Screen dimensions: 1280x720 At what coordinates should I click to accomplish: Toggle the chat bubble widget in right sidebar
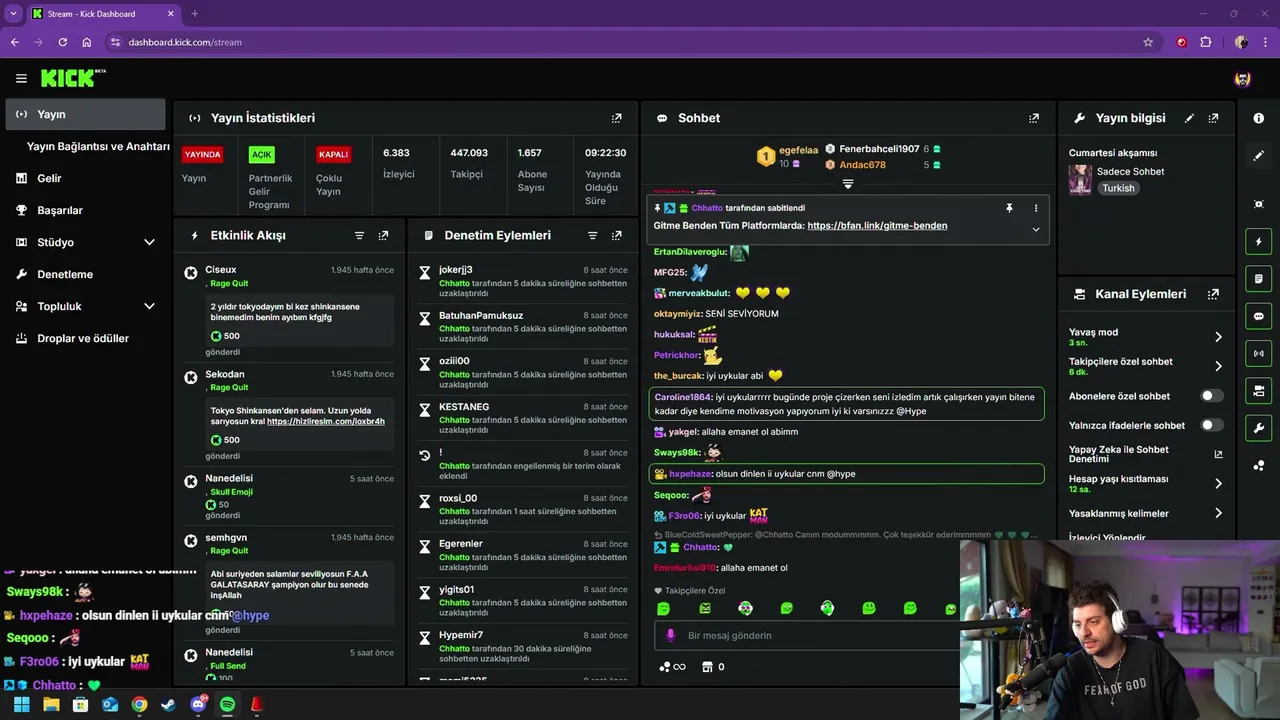click(x=1258, y=316)
